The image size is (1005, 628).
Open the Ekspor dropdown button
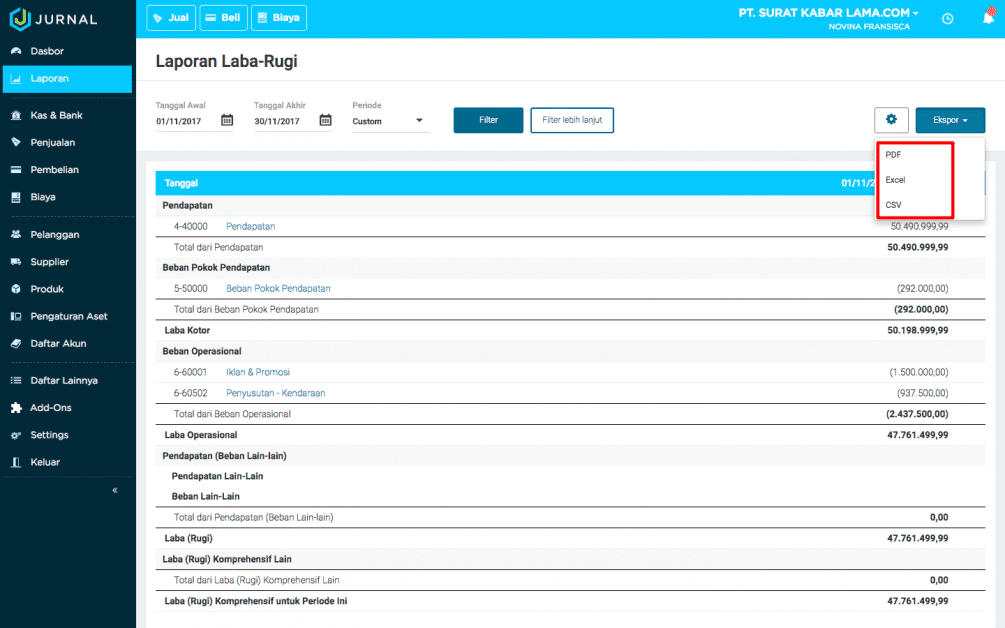click(949, 120)
